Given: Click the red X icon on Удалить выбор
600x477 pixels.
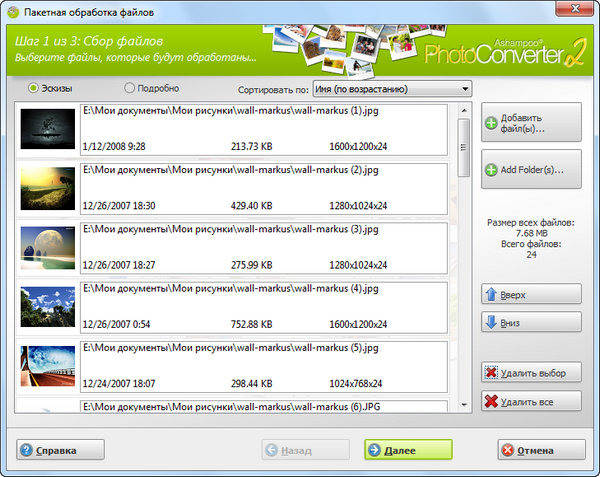Looking at the screenshot, I should (492, 373).
